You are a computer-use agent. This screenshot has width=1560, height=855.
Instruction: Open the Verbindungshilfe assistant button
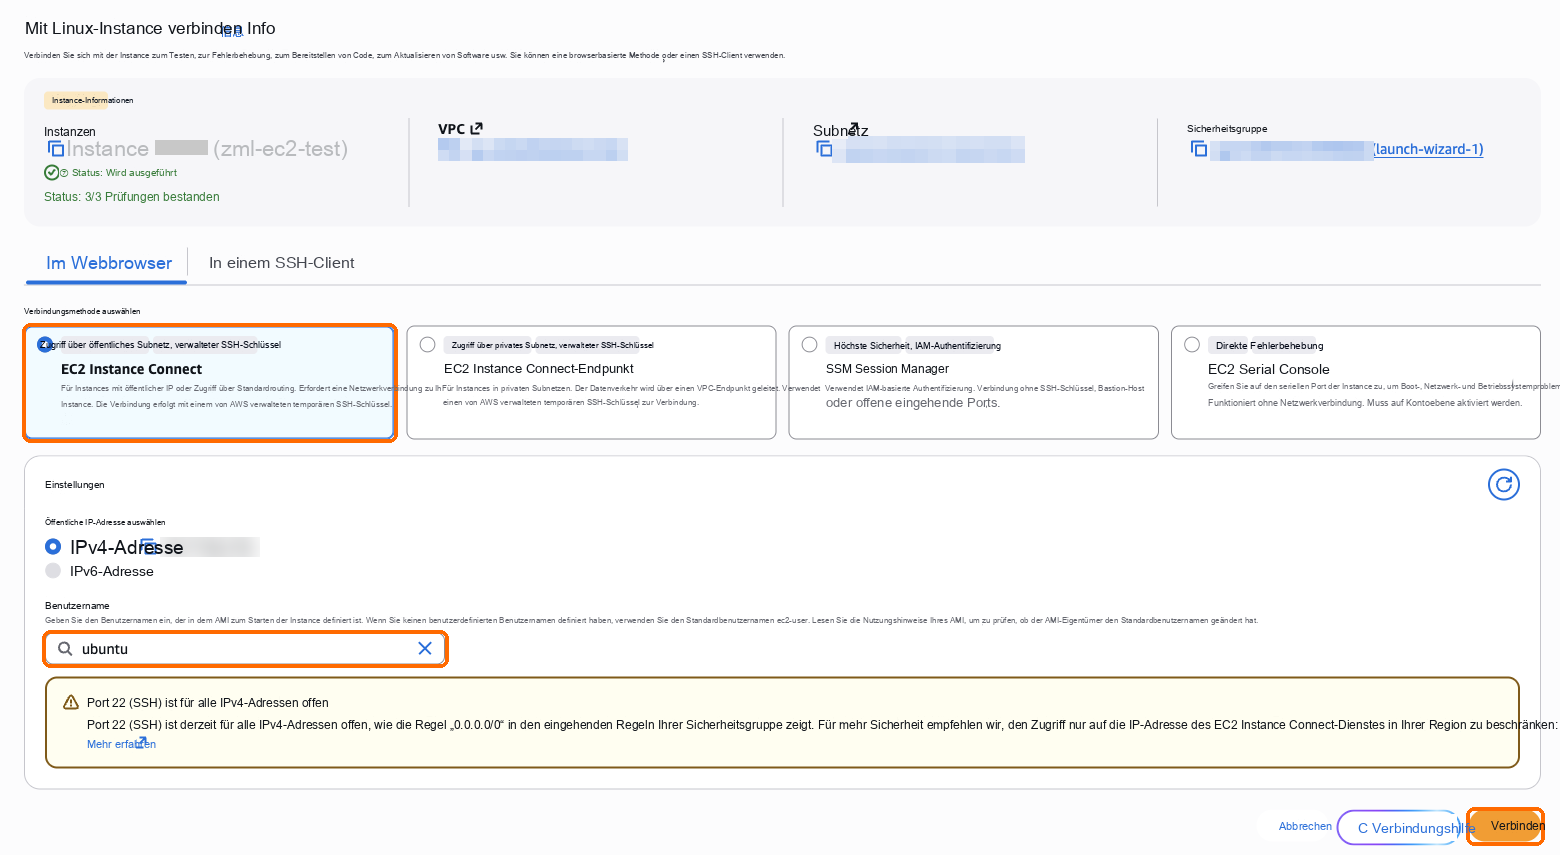point(1400,828)
